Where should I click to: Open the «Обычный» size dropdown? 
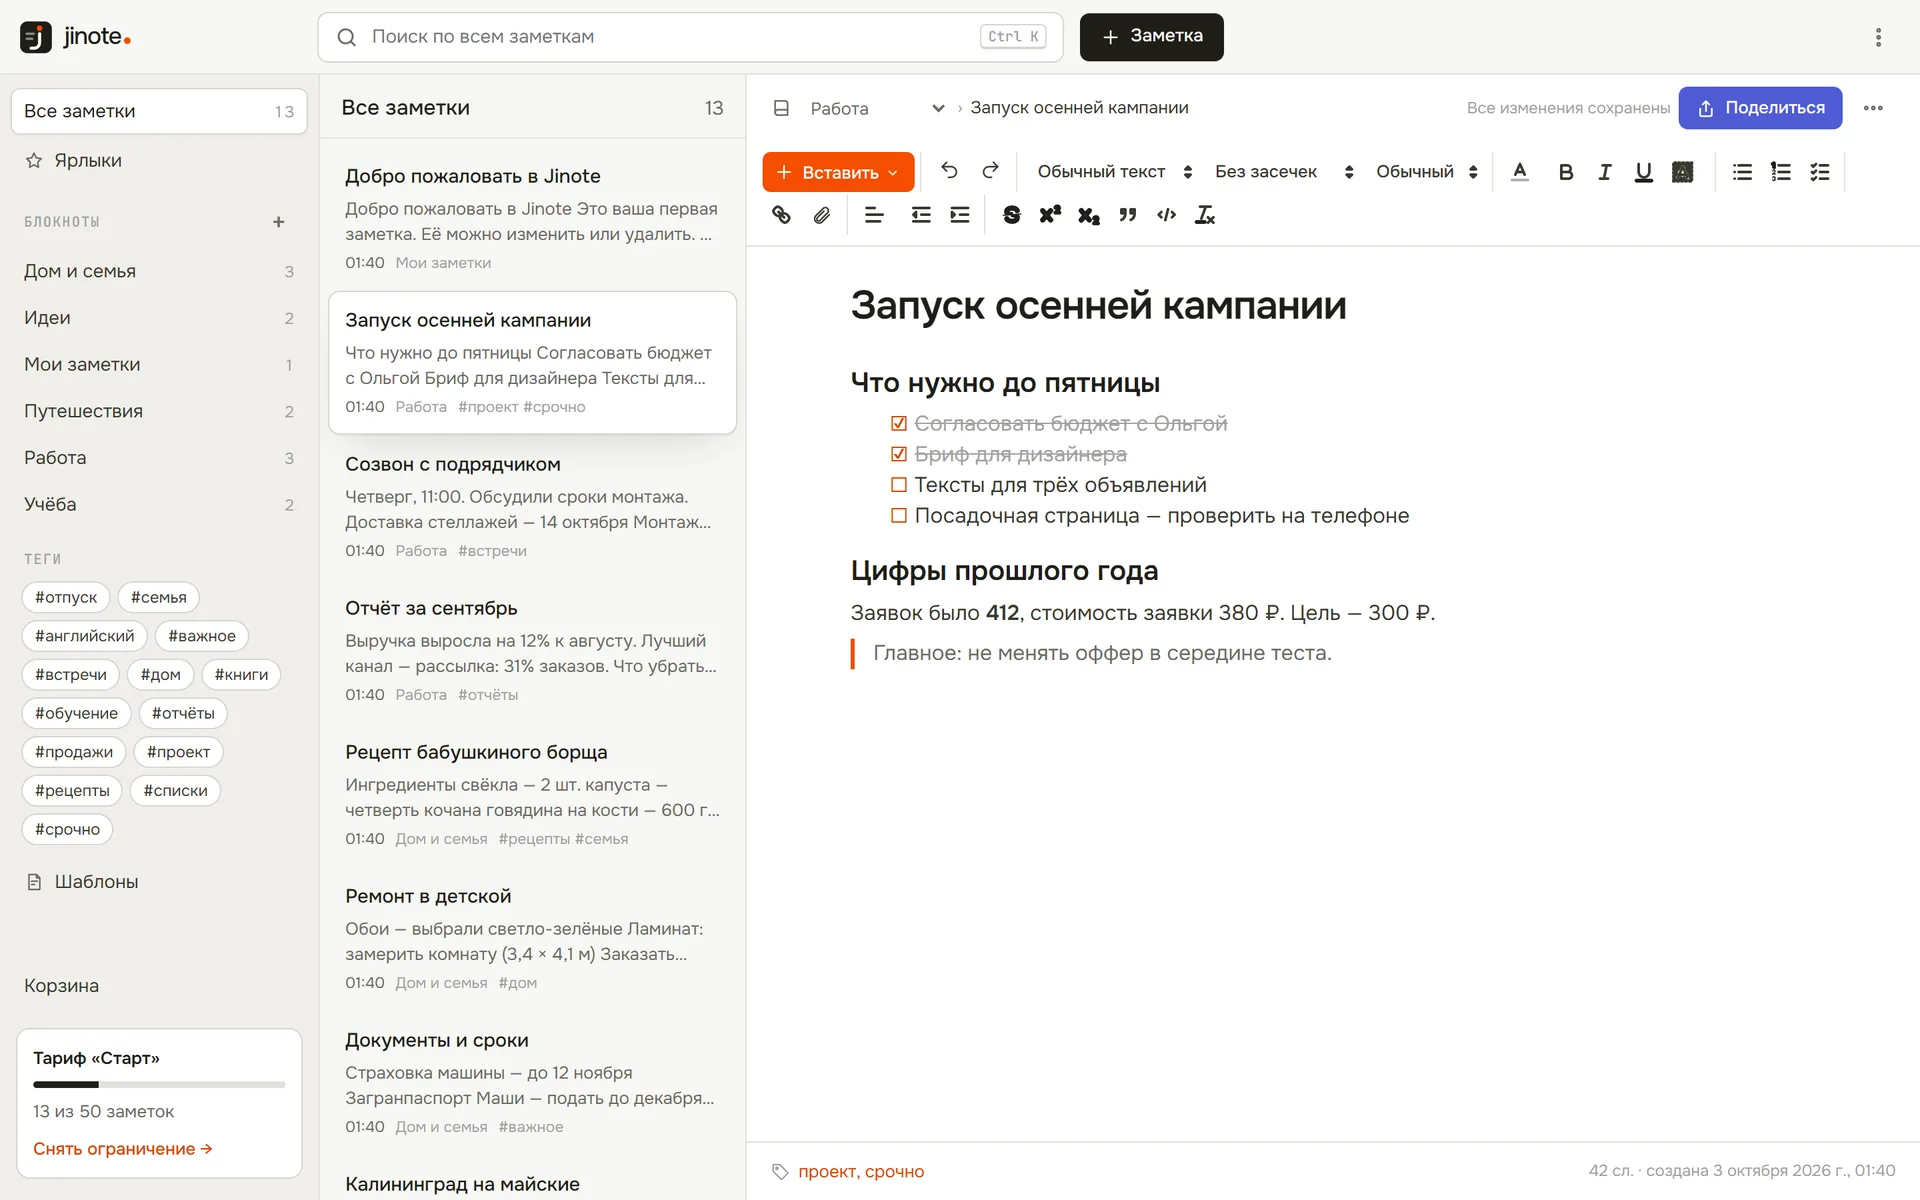(x=1427, y=172)
